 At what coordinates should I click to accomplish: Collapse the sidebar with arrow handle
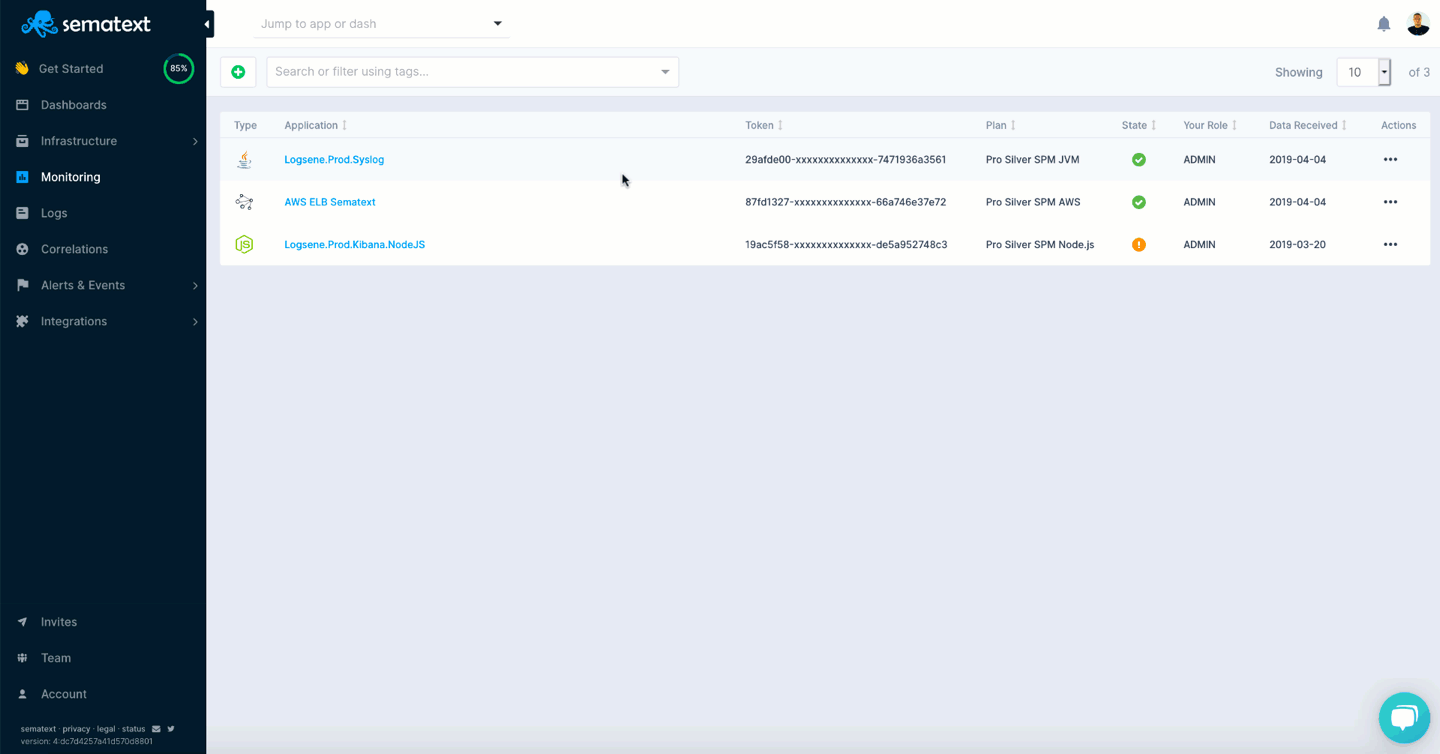(x=208, y=24)
